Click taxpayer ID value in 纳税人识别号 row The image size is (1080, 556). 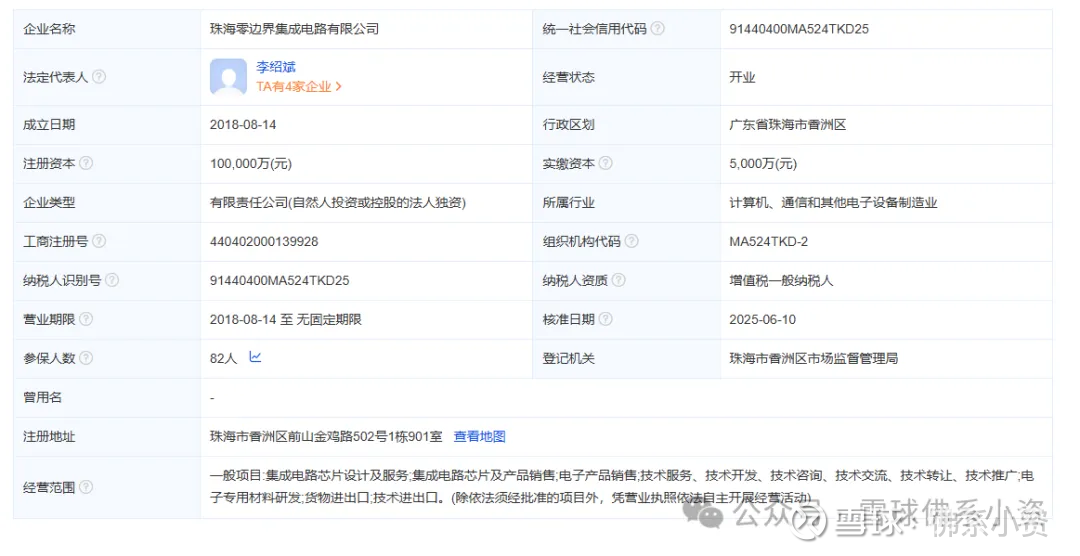tap(280, 280)
